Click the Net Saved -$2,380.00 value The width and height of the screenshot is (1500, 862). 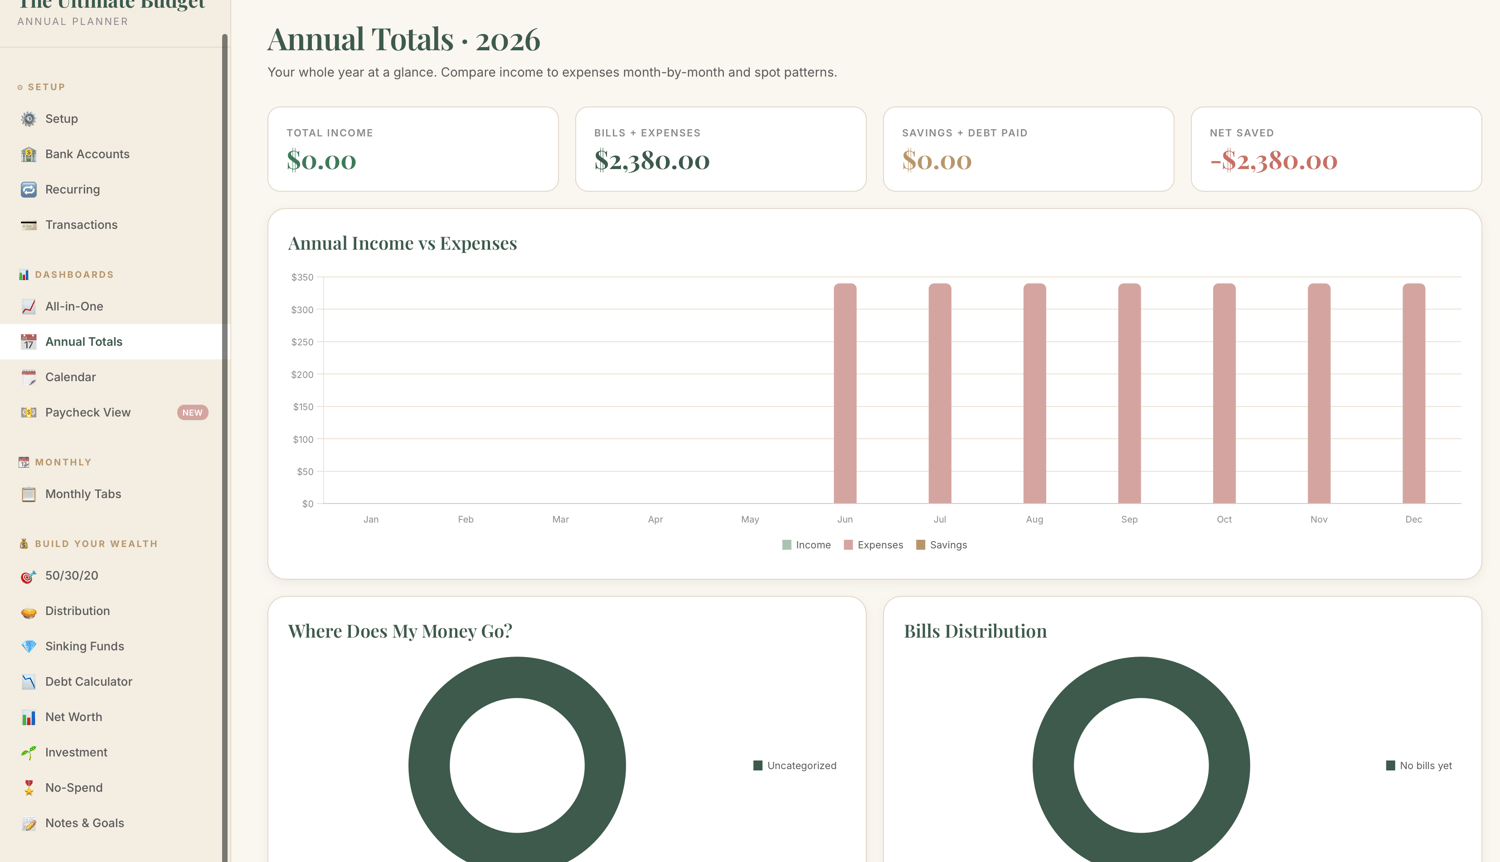(1273, 160)
